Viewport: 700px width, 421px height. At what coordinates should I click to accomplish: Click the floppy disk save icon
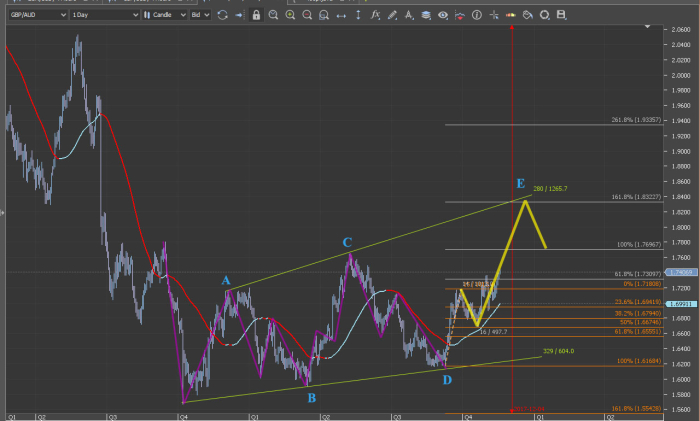click(561, 15)
